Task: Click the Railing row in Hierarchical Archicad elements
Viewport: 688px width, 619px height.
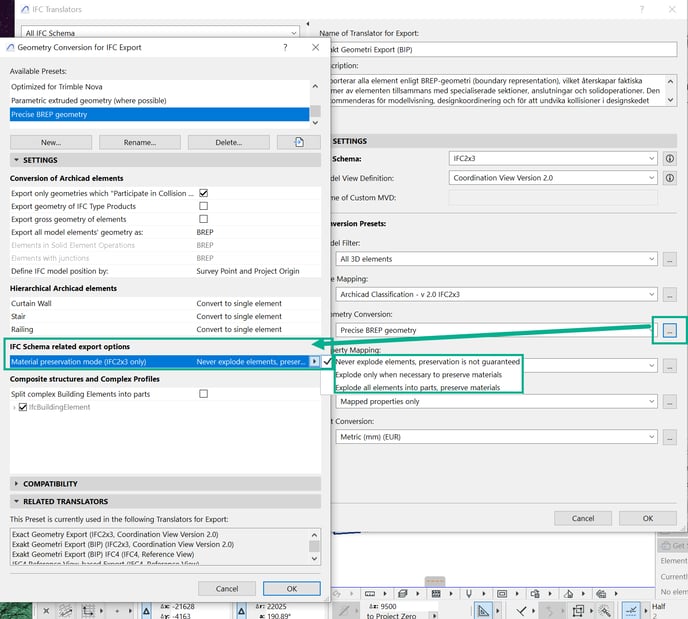Action: (x=165, y=329)
